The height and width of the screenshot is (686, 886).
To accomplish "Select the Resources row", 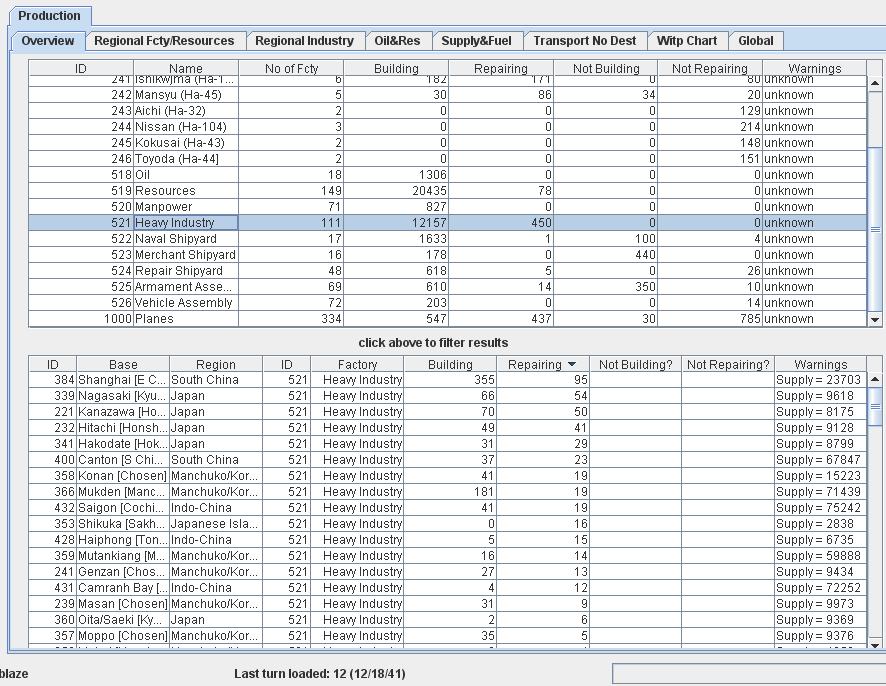I will [x=447, y=190].
